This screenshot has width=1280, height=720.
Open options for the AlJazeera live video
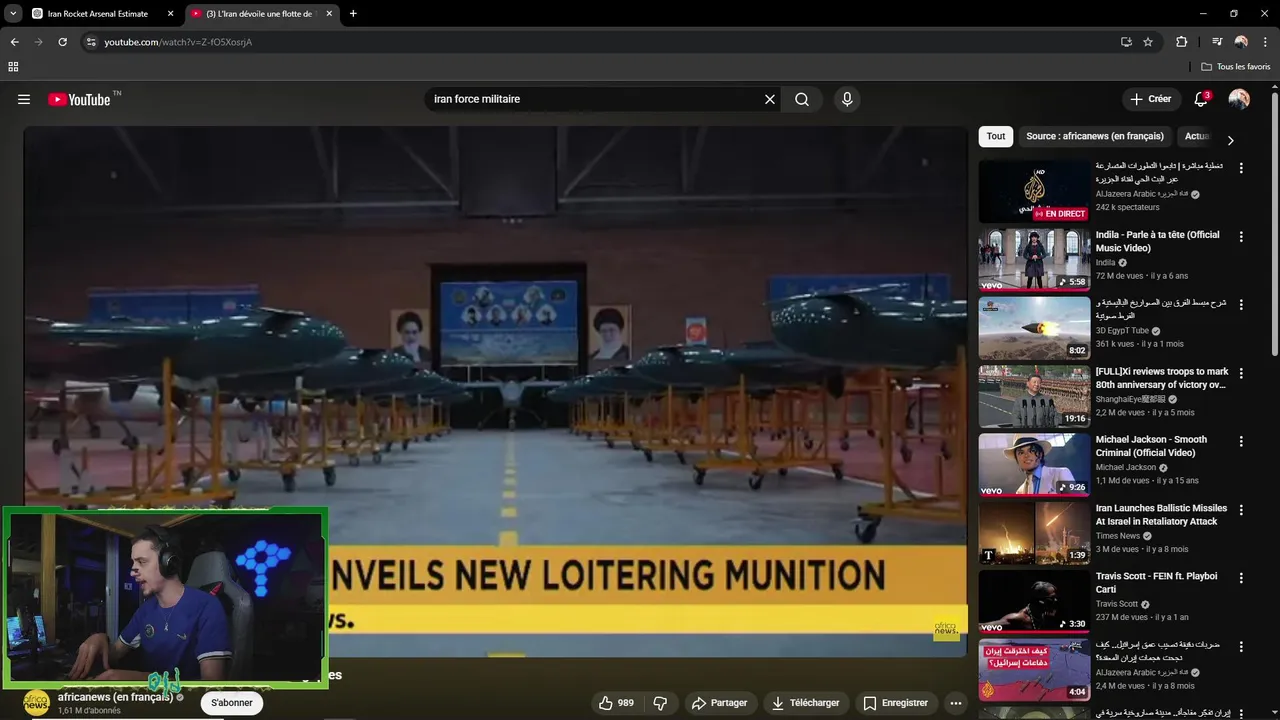click(x=1241, y=169)
